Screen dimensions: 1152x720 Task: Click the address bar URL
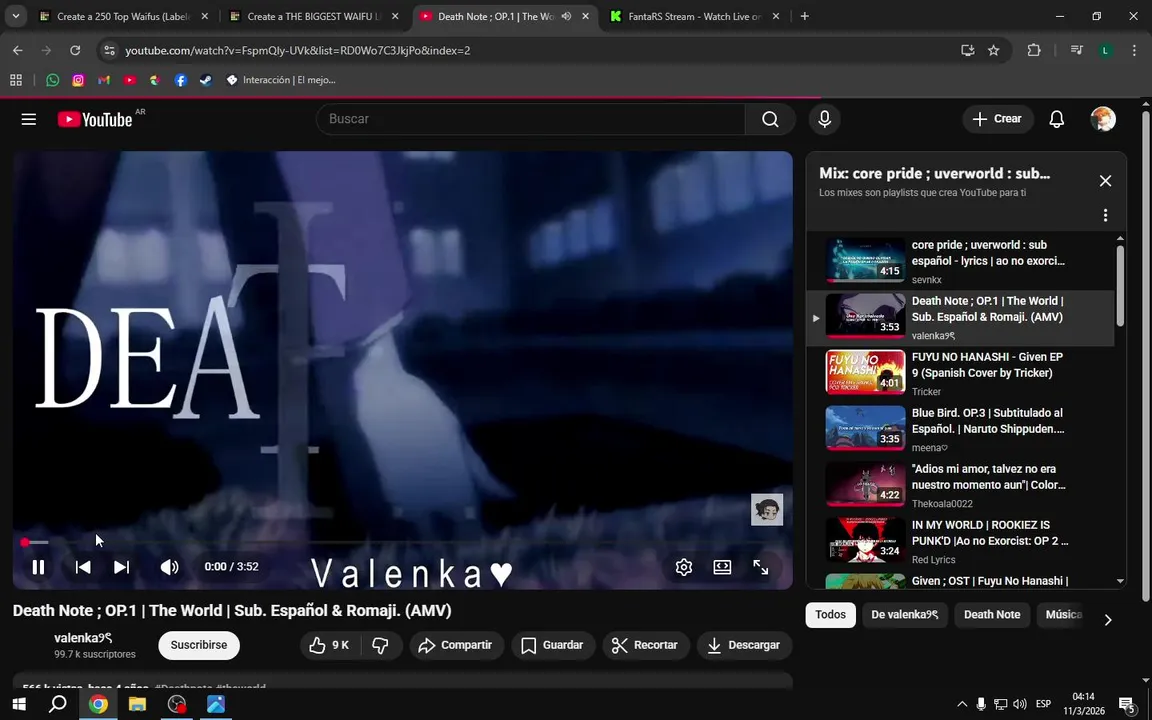[x=298, y=50]
